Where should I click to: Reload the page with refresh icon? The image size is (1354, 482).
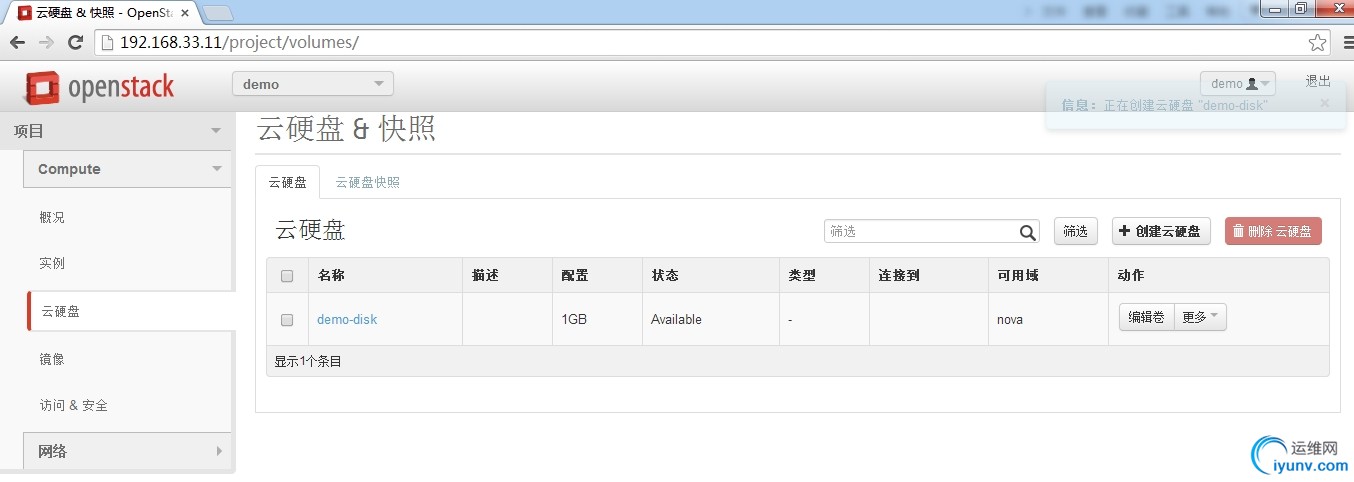coord(75,42)
